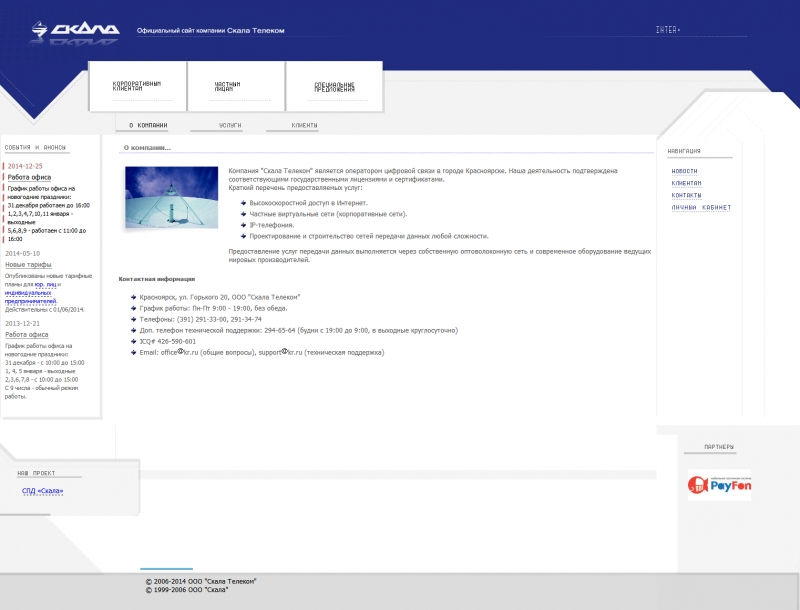This screenshot has height=610, width=800.
Task: Open the Личный кабинет link
Action: (x=701, y=208)
